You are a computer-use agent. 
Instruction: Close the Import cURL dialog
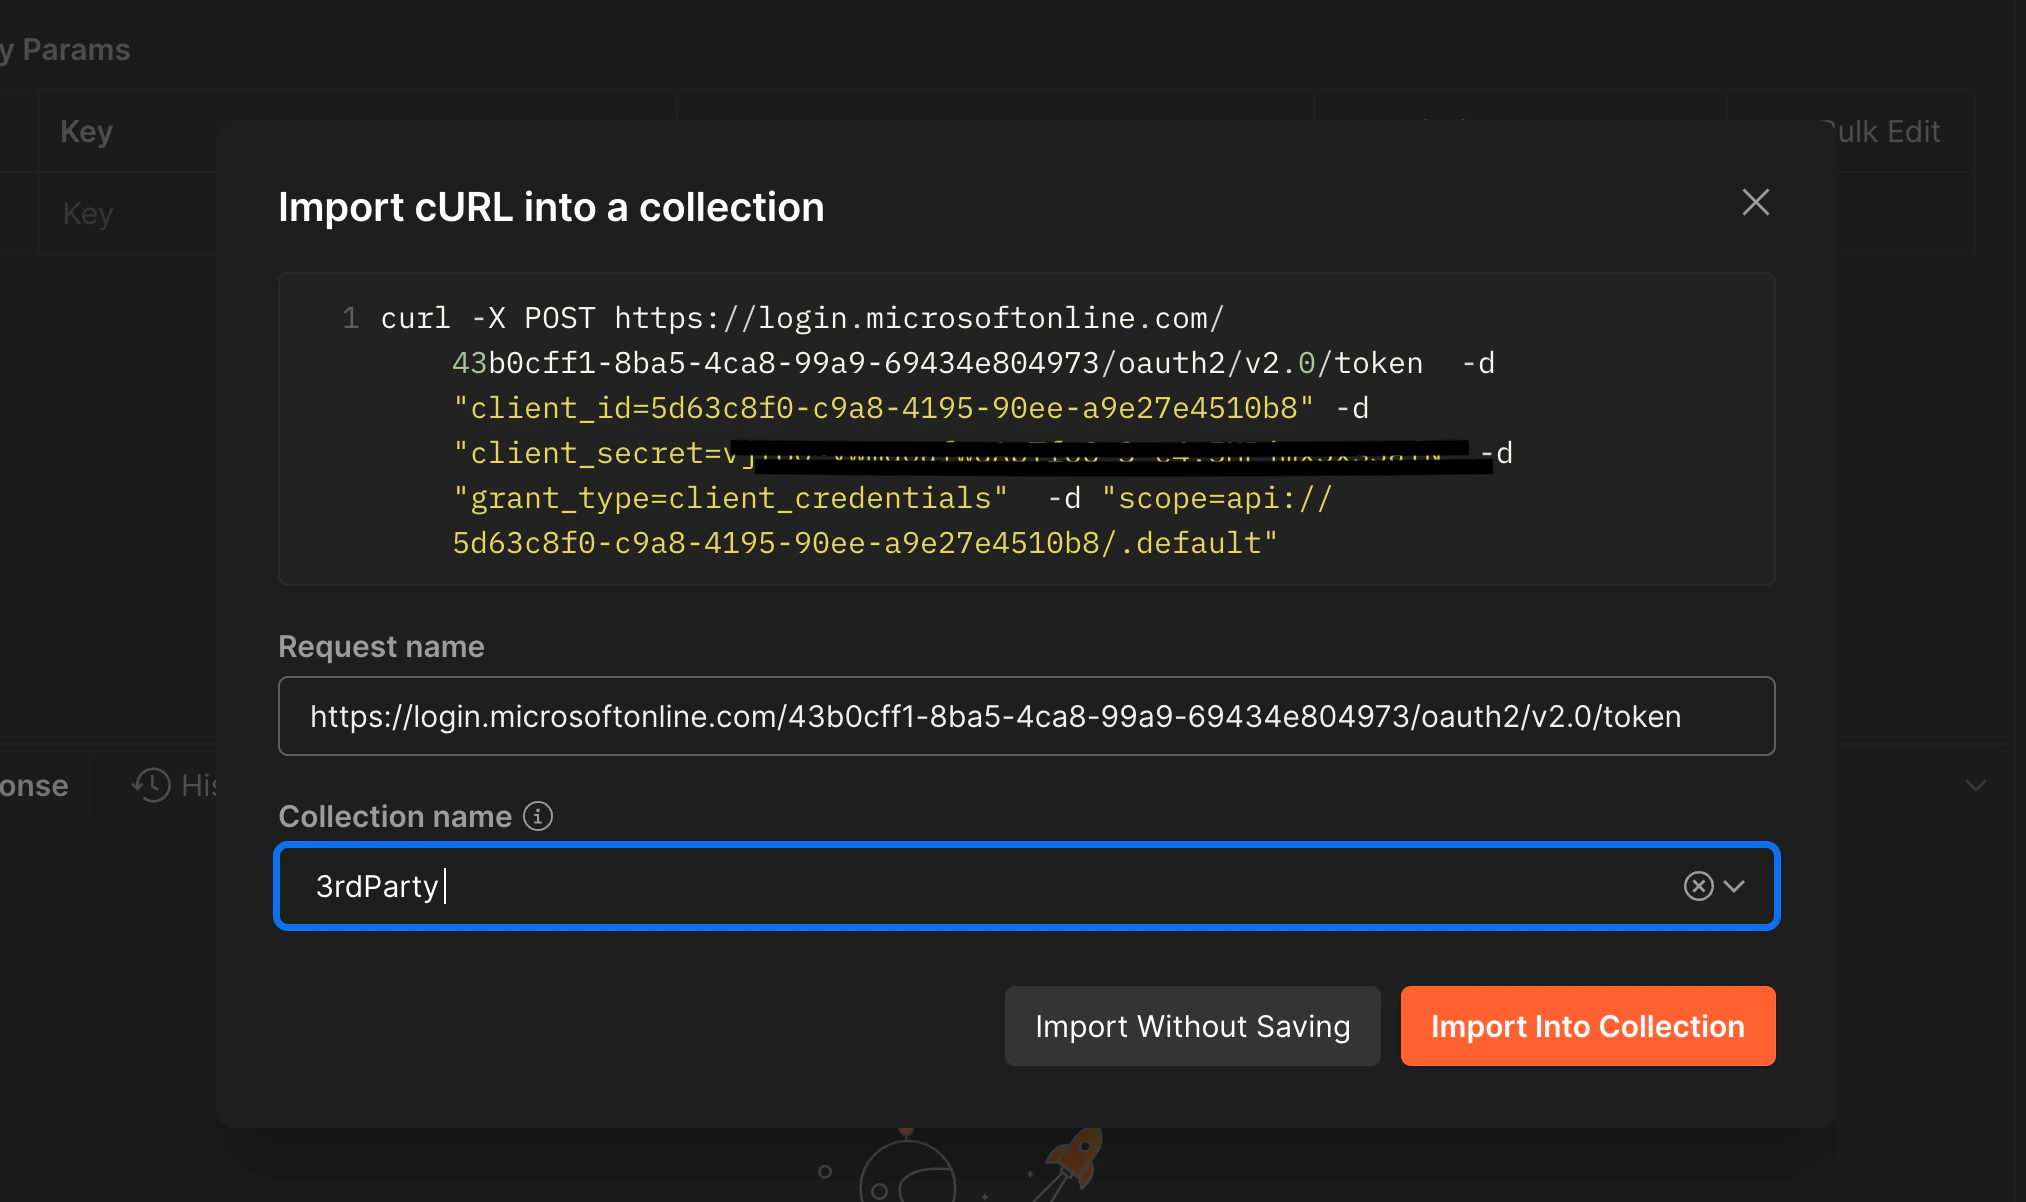(1756, 203)
